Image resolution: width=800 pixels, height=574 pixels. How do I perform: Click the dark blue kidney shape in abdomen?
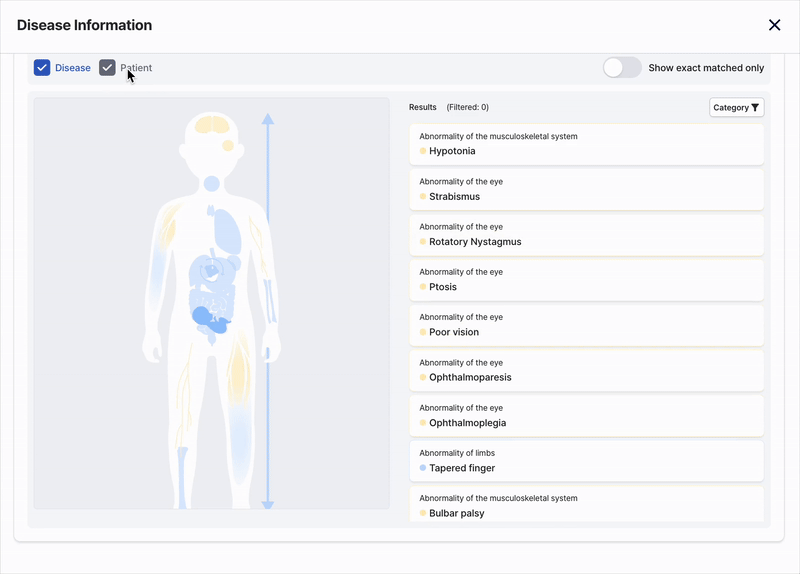click(x=204, y=317)
